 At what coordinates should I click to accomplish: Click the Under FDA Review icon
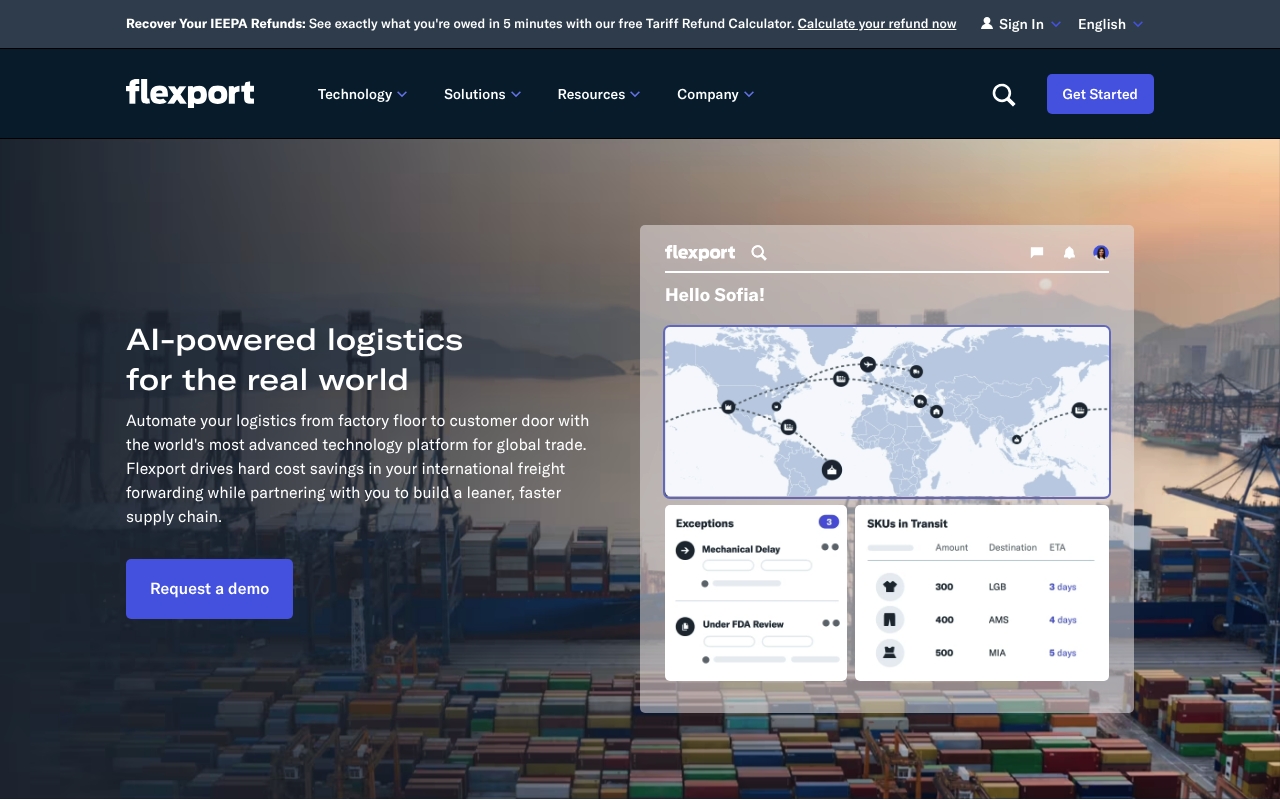685,626
